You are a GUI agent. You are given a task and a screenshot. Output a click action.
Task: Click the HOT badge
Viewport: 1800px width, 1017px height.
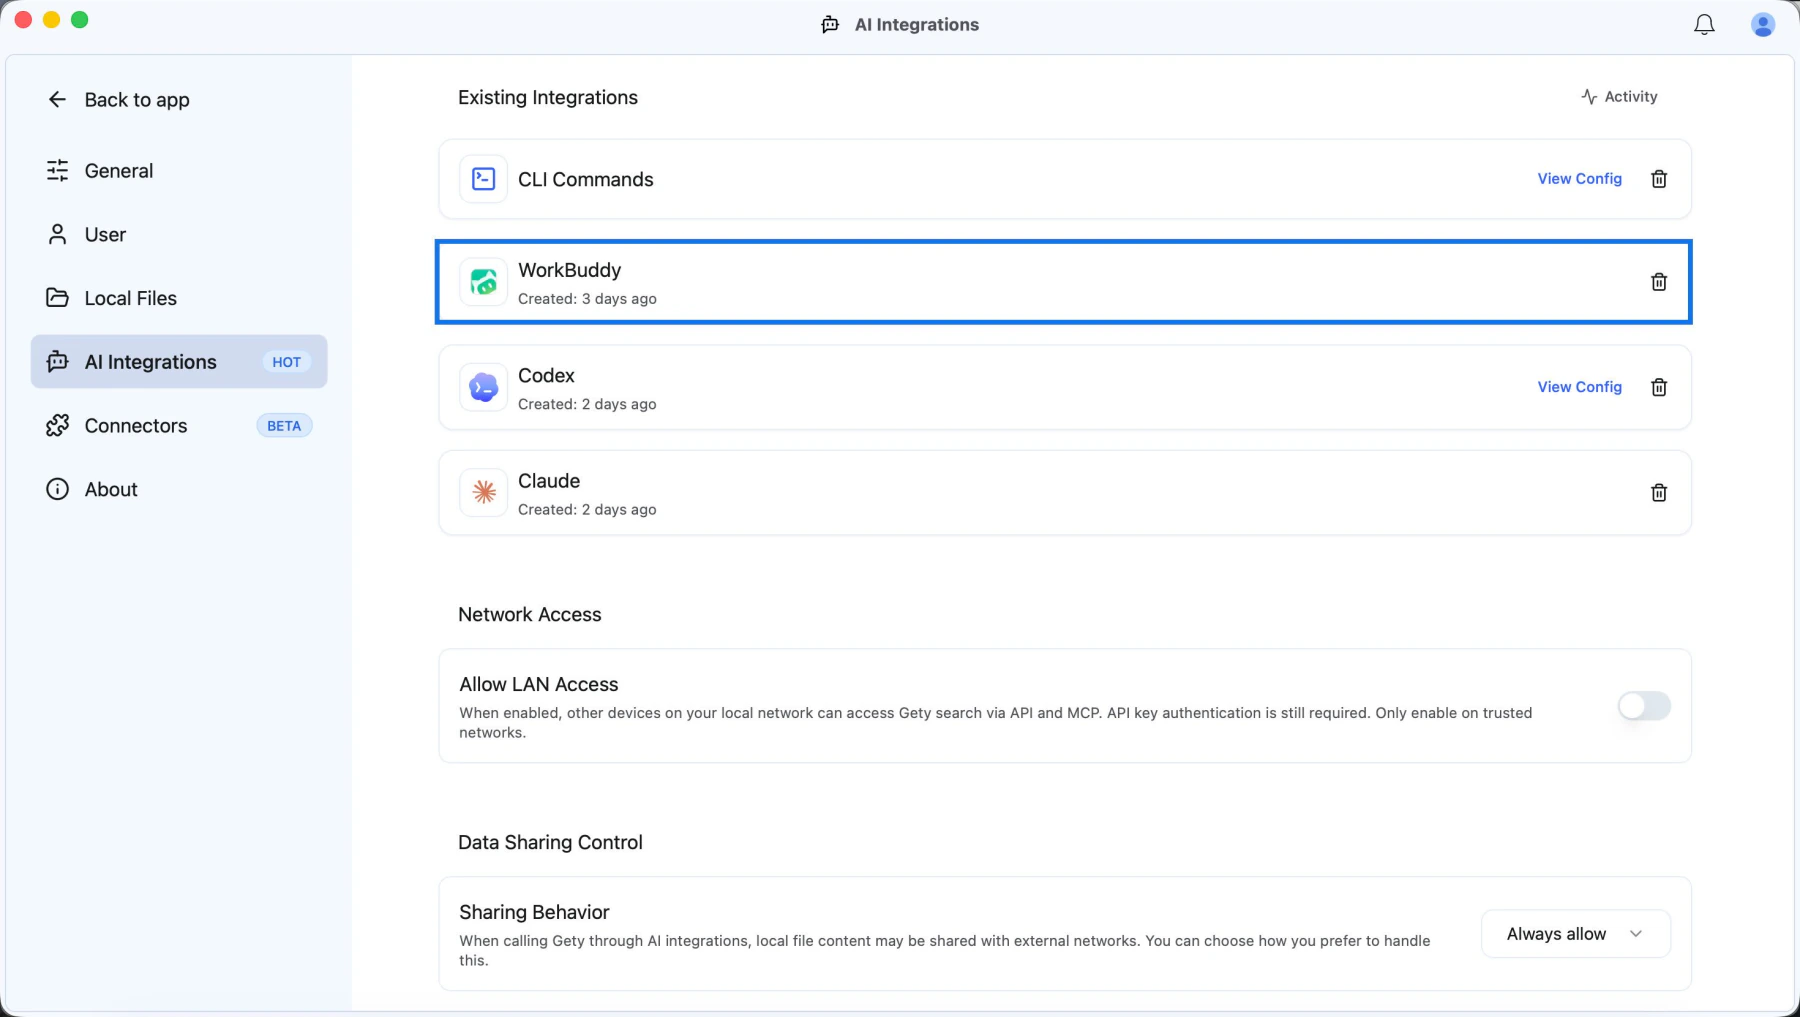pyautogui.click(x=286, y=362)
